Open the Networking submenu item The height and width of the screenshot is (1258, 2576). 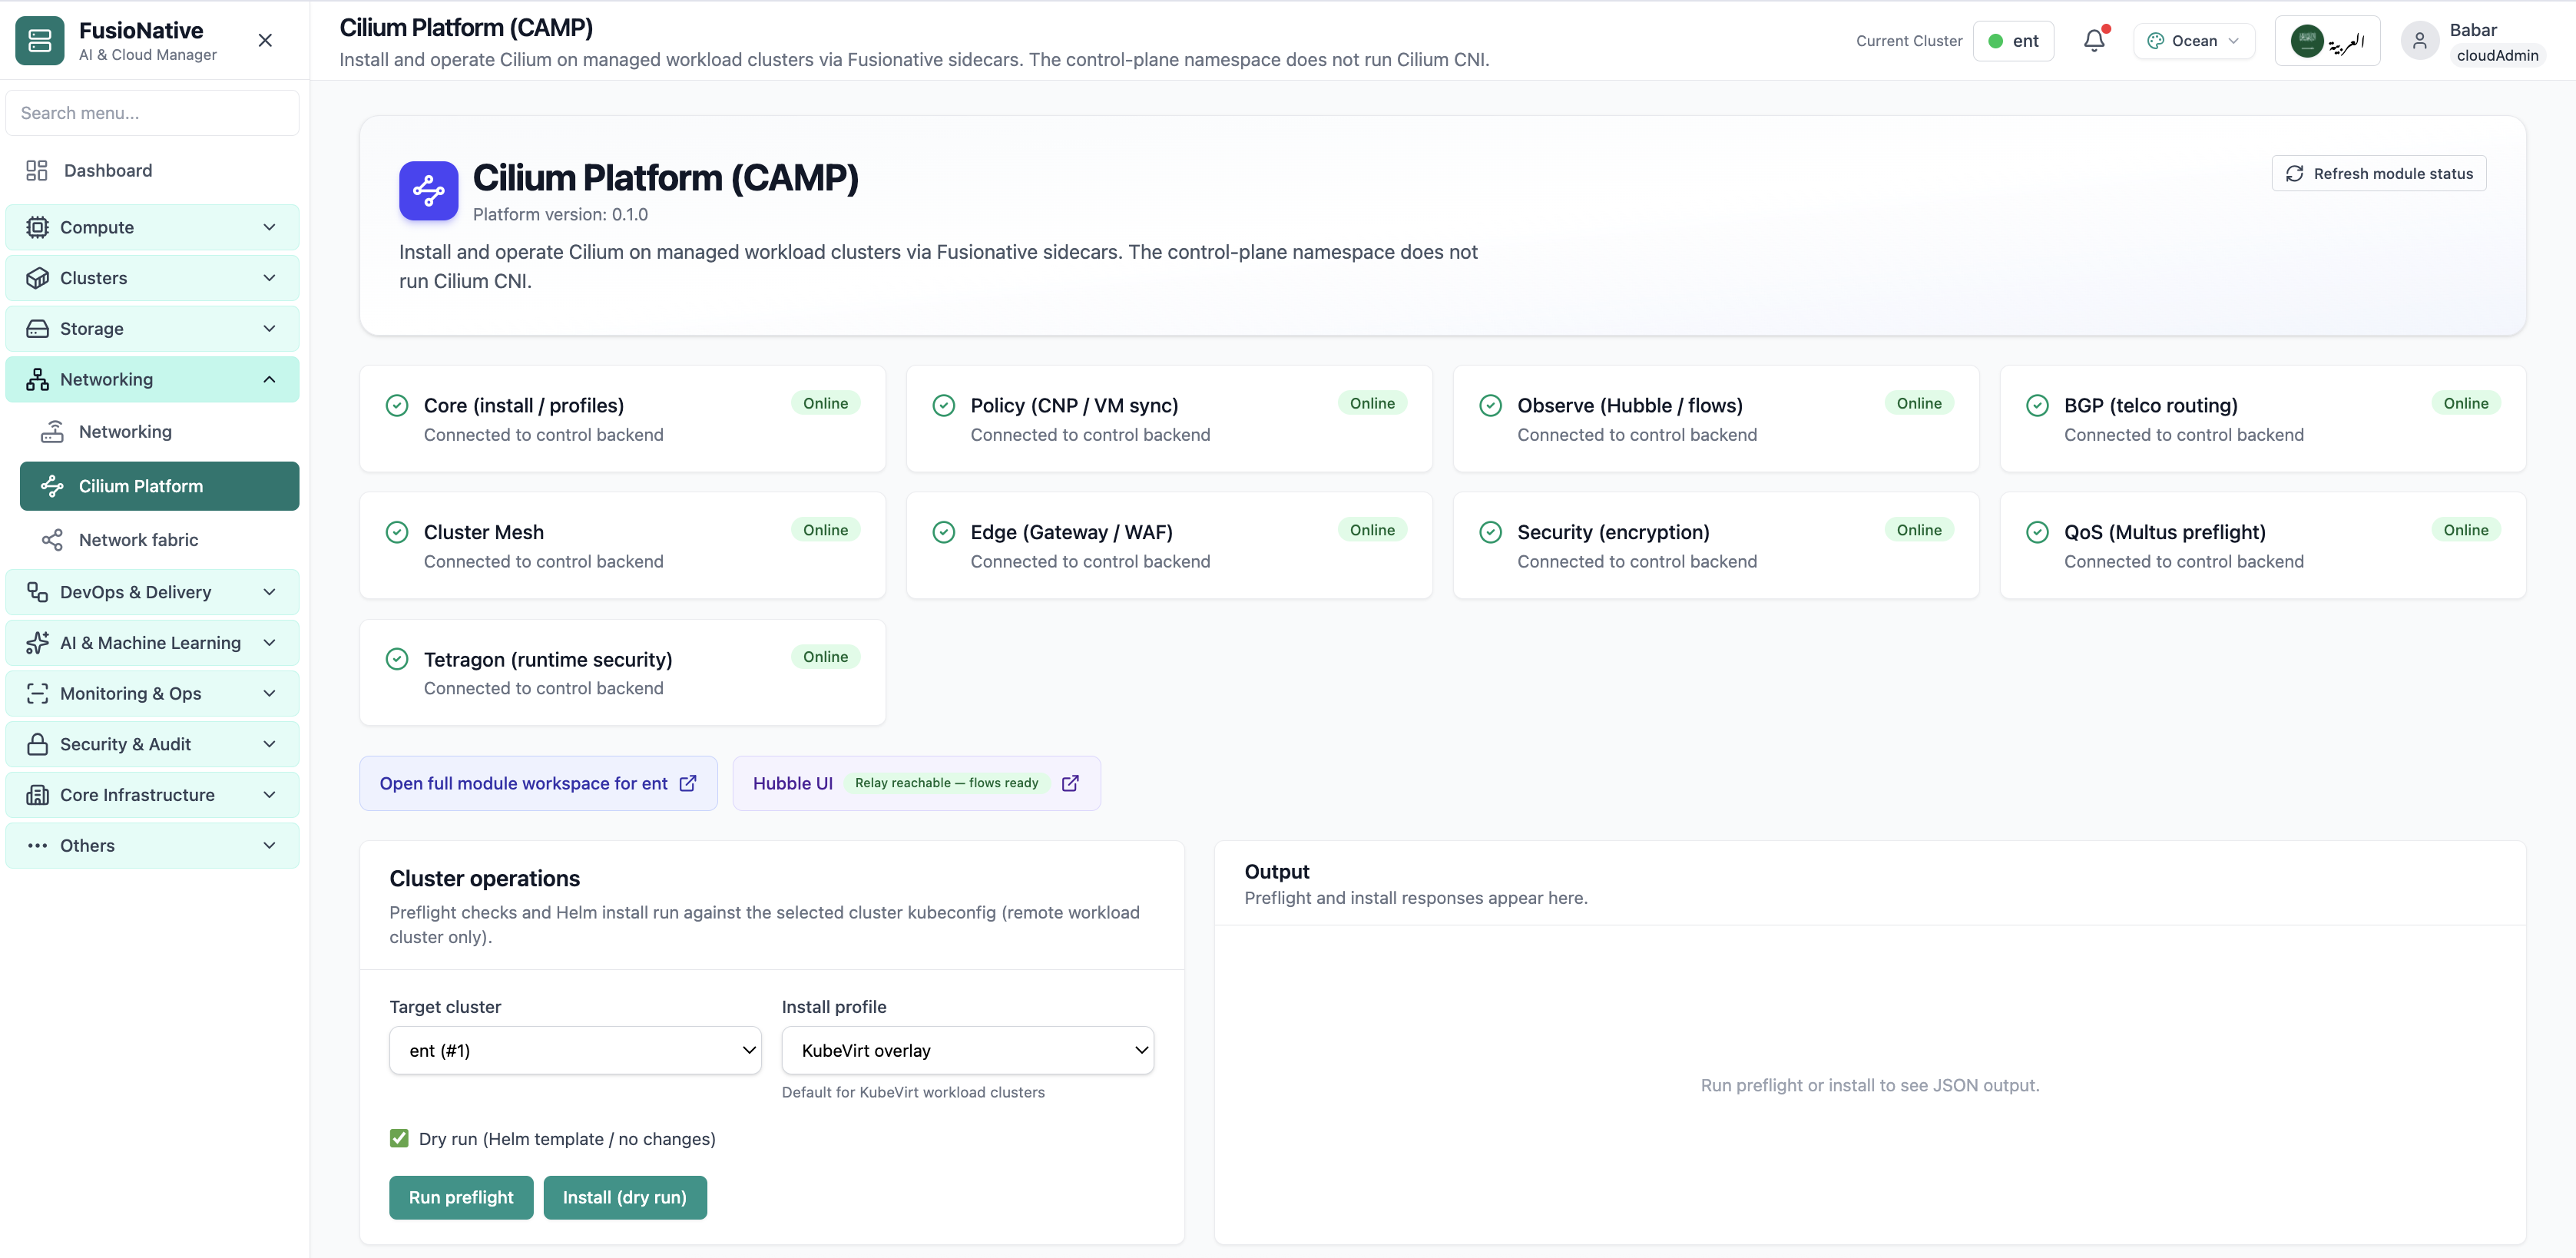point(159,432)
